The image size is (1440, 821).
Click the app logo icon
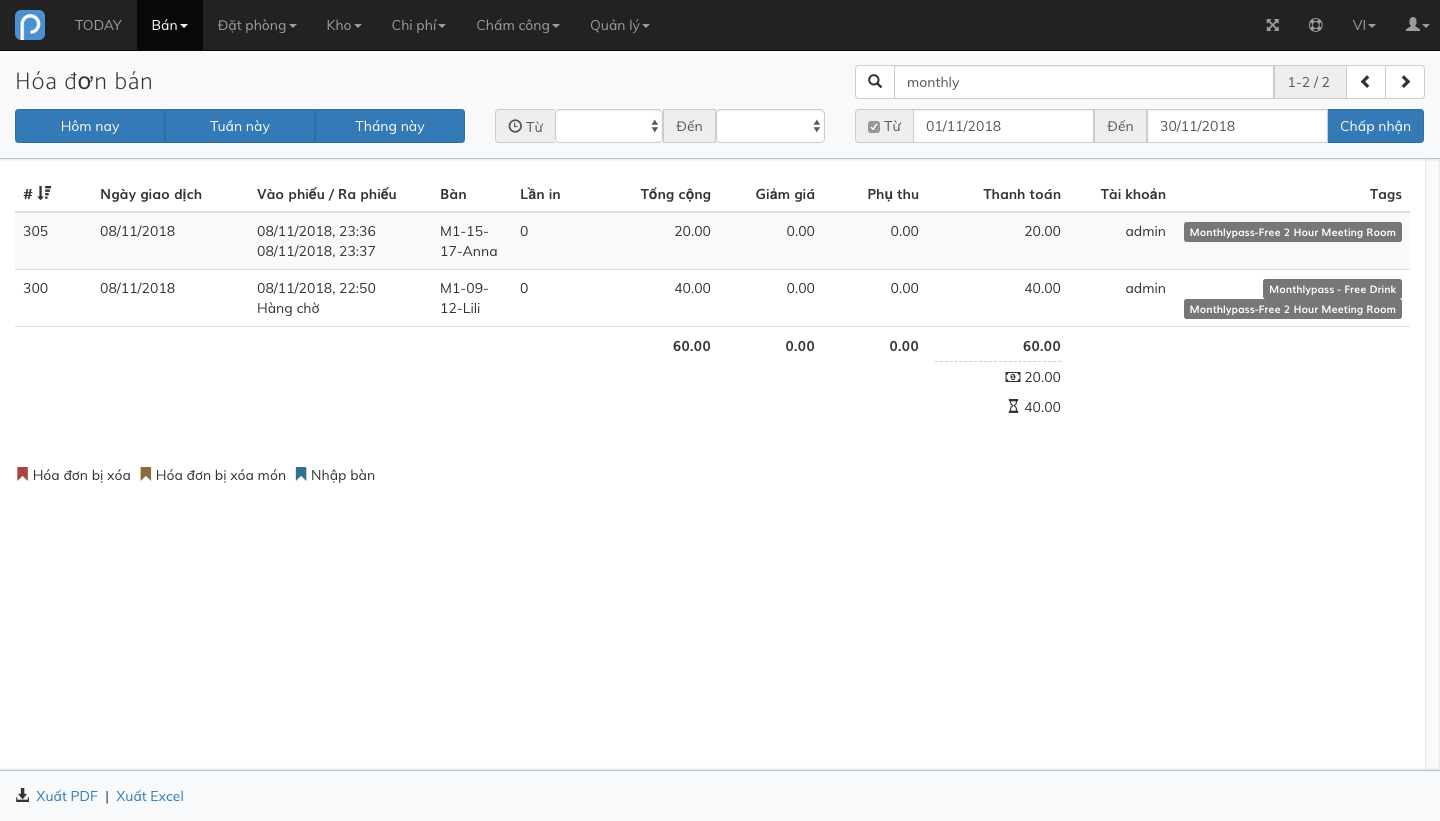30,25
